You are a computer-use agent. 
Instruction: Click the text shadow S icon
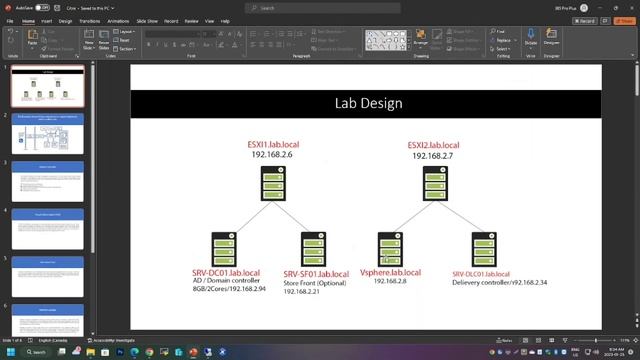[174, 45]
